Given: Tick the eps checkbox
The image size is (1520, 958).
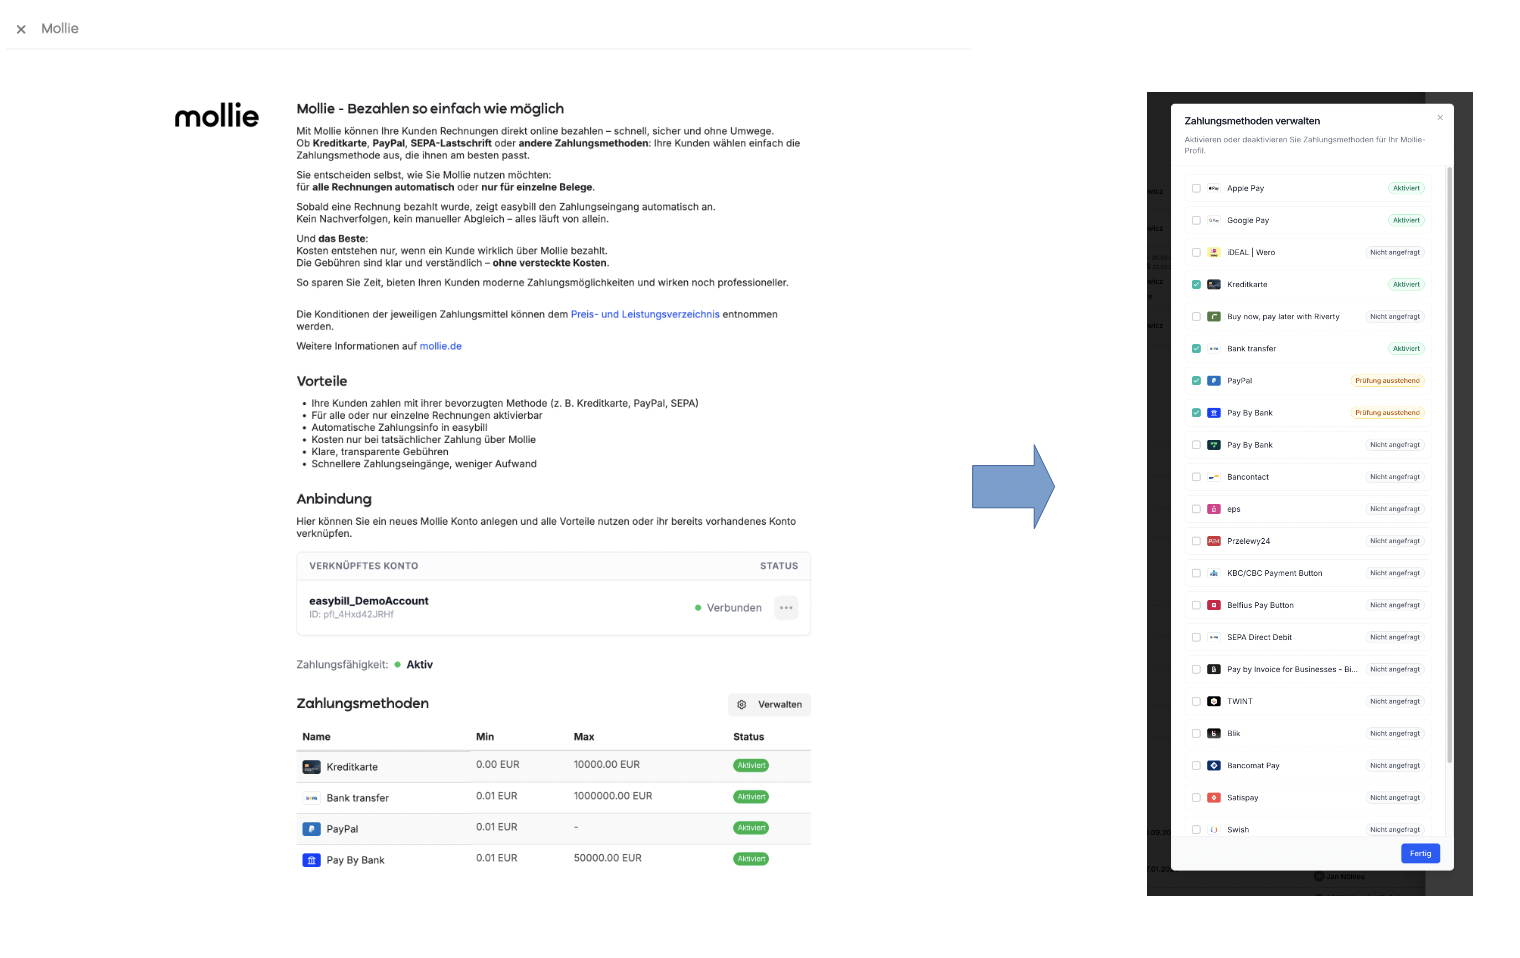Looking at the screenshot, I should pos(1196,509).
